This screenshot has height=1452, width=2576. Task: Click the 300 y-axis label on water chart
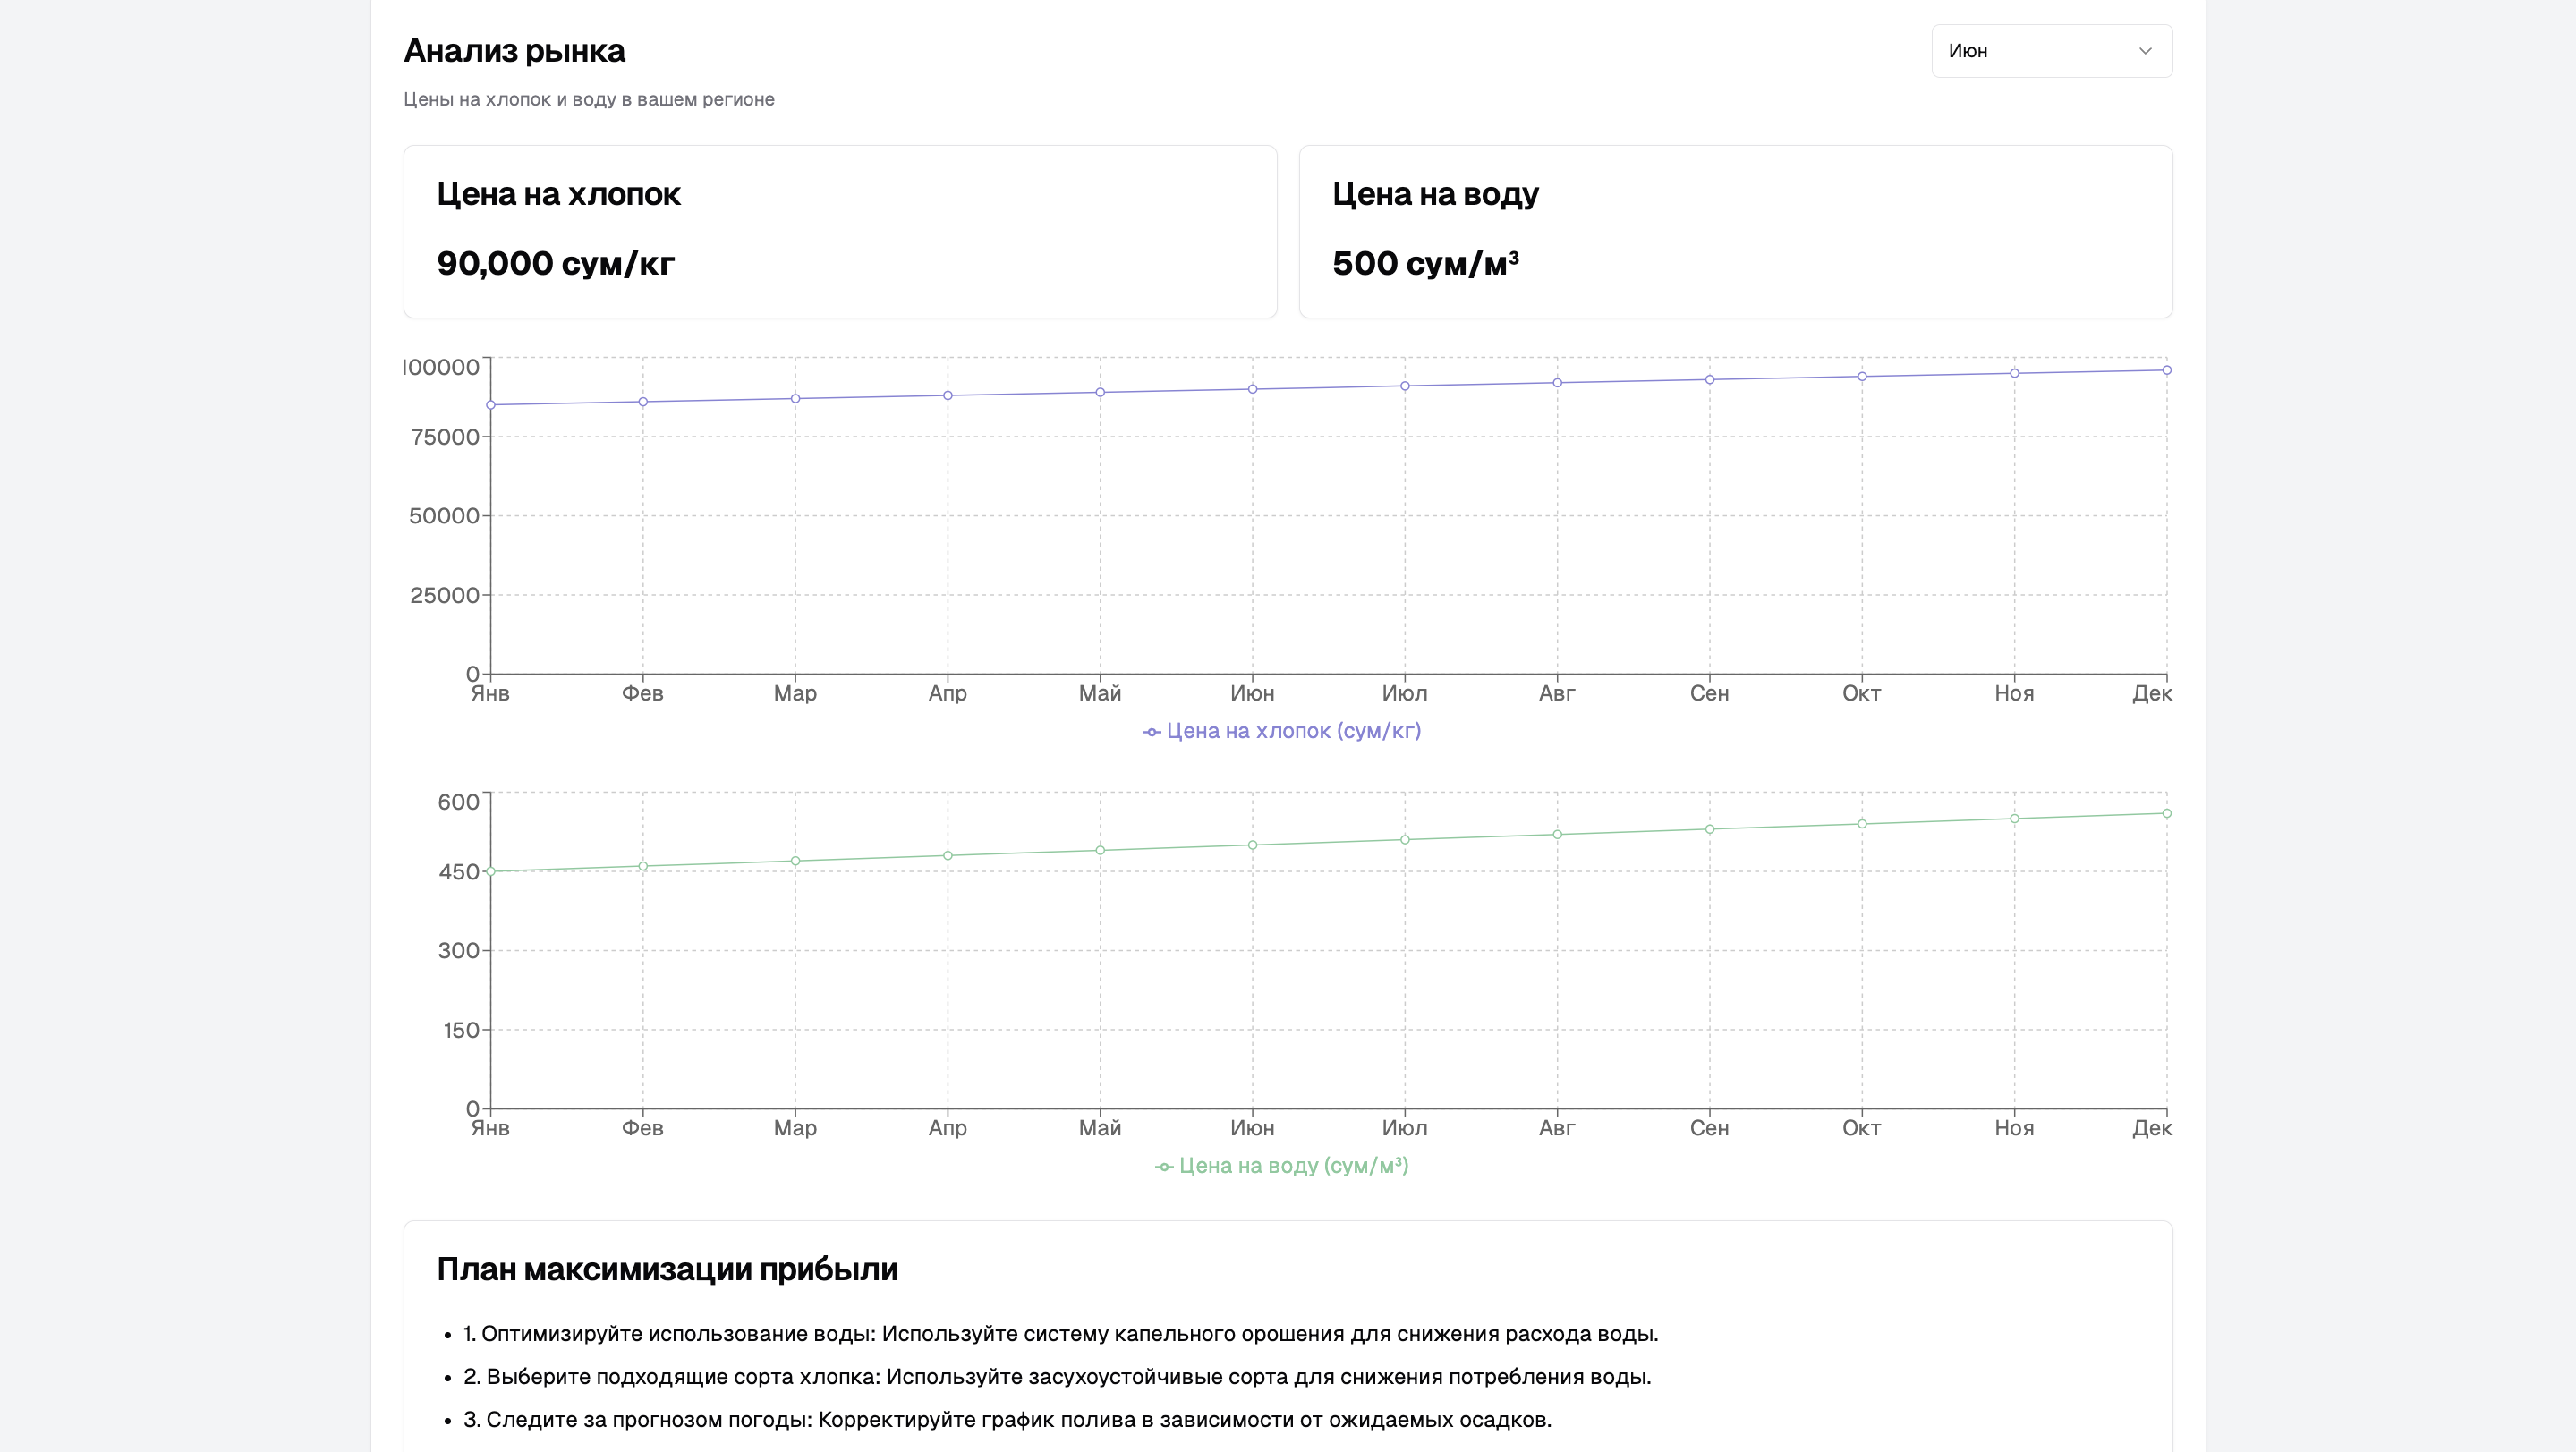pyautogui.click(x=459, y=951)
